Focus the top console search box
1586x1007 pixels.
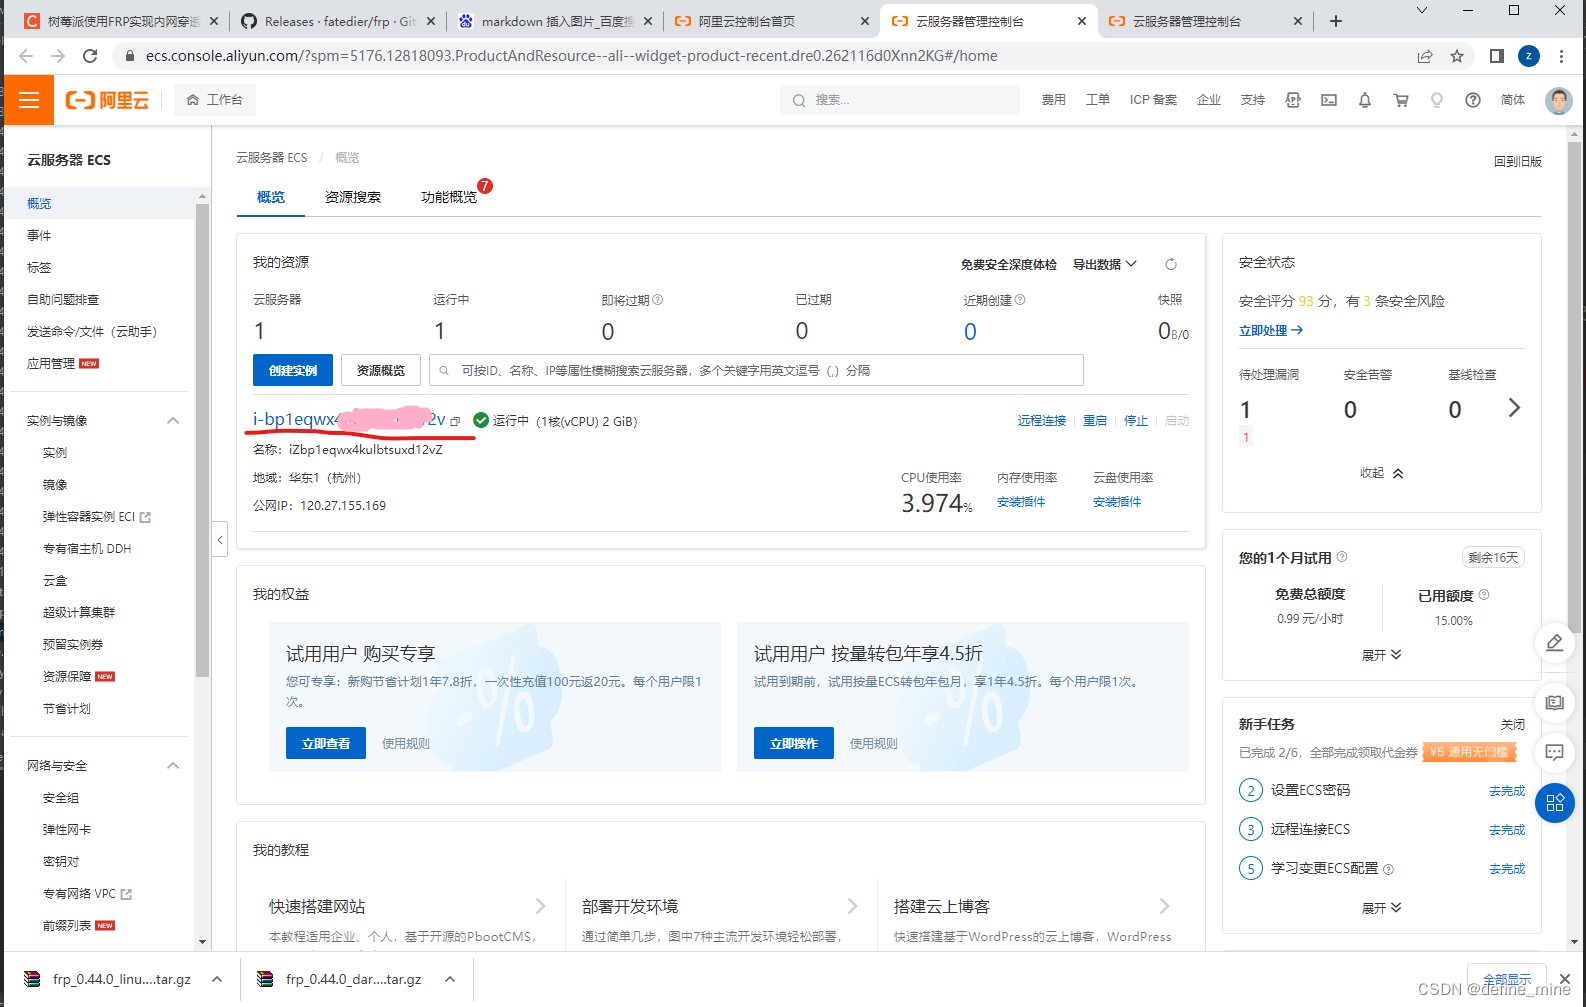coord(900,100)
